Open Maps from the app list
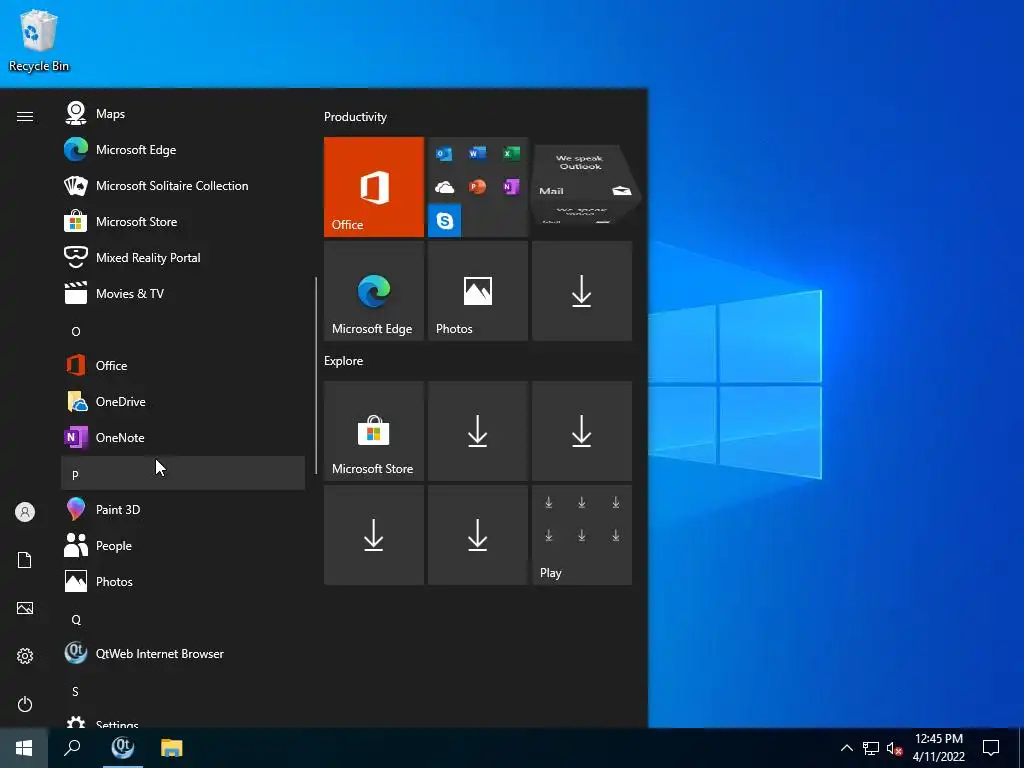The width and height of the screenshot is (1024, 768). [183, 114]
